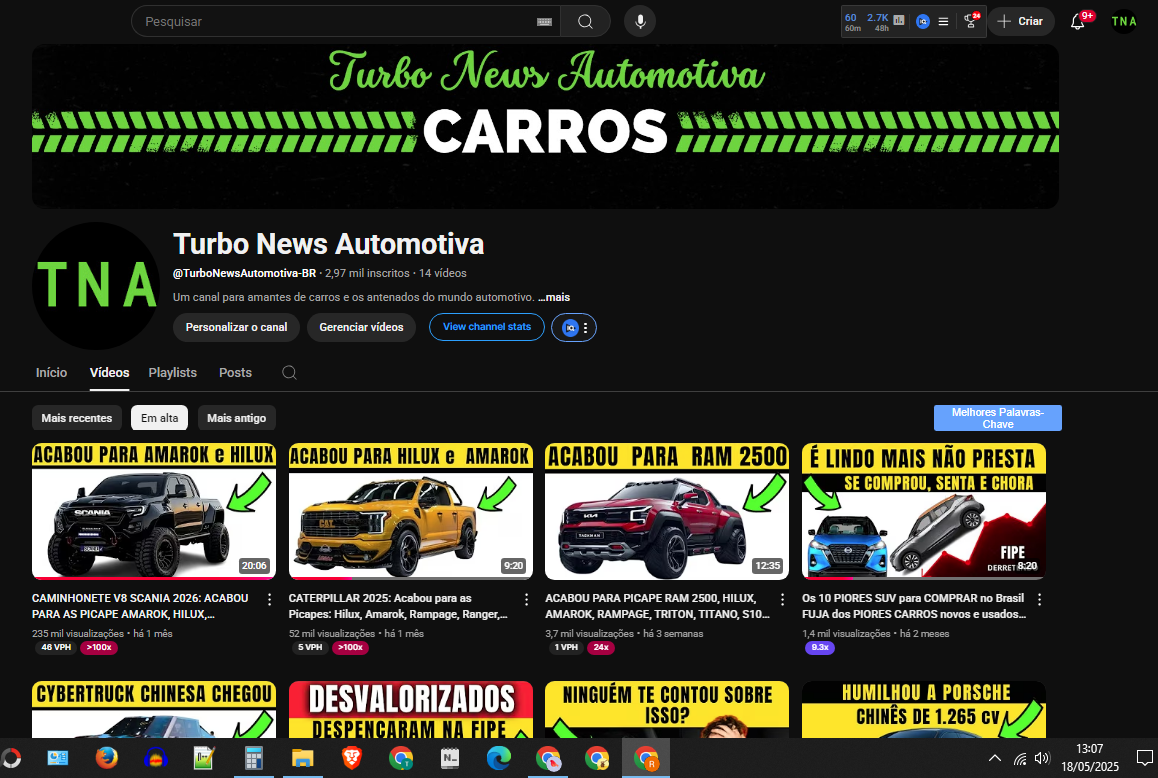Click >100x badge under Scania video

coord(99,647)
